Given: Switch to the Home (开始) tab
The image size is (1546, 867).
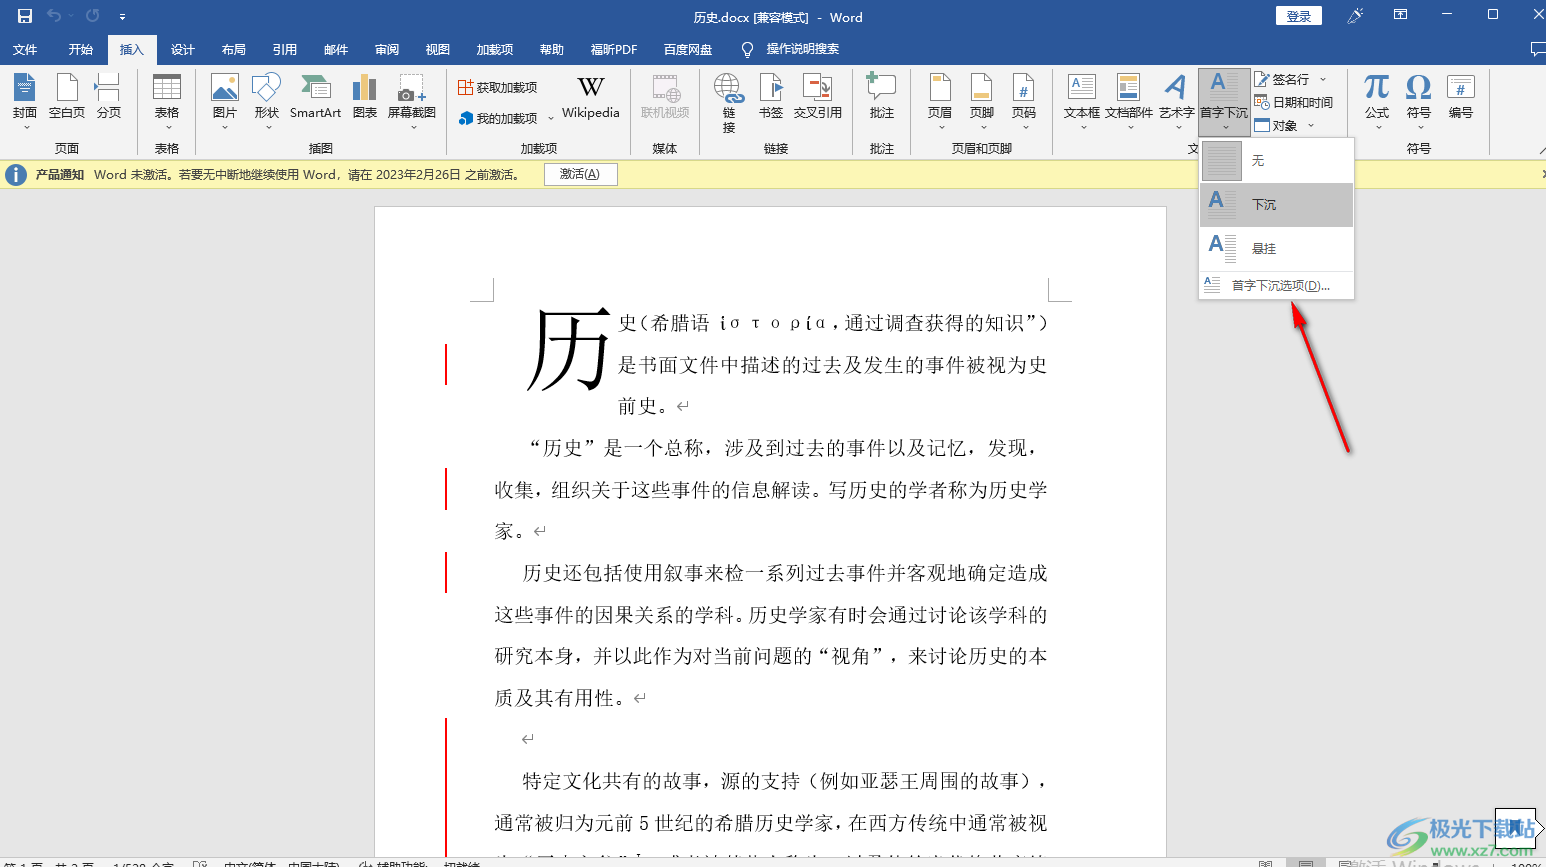Looking at the screenshot, I should click(81, 49).
